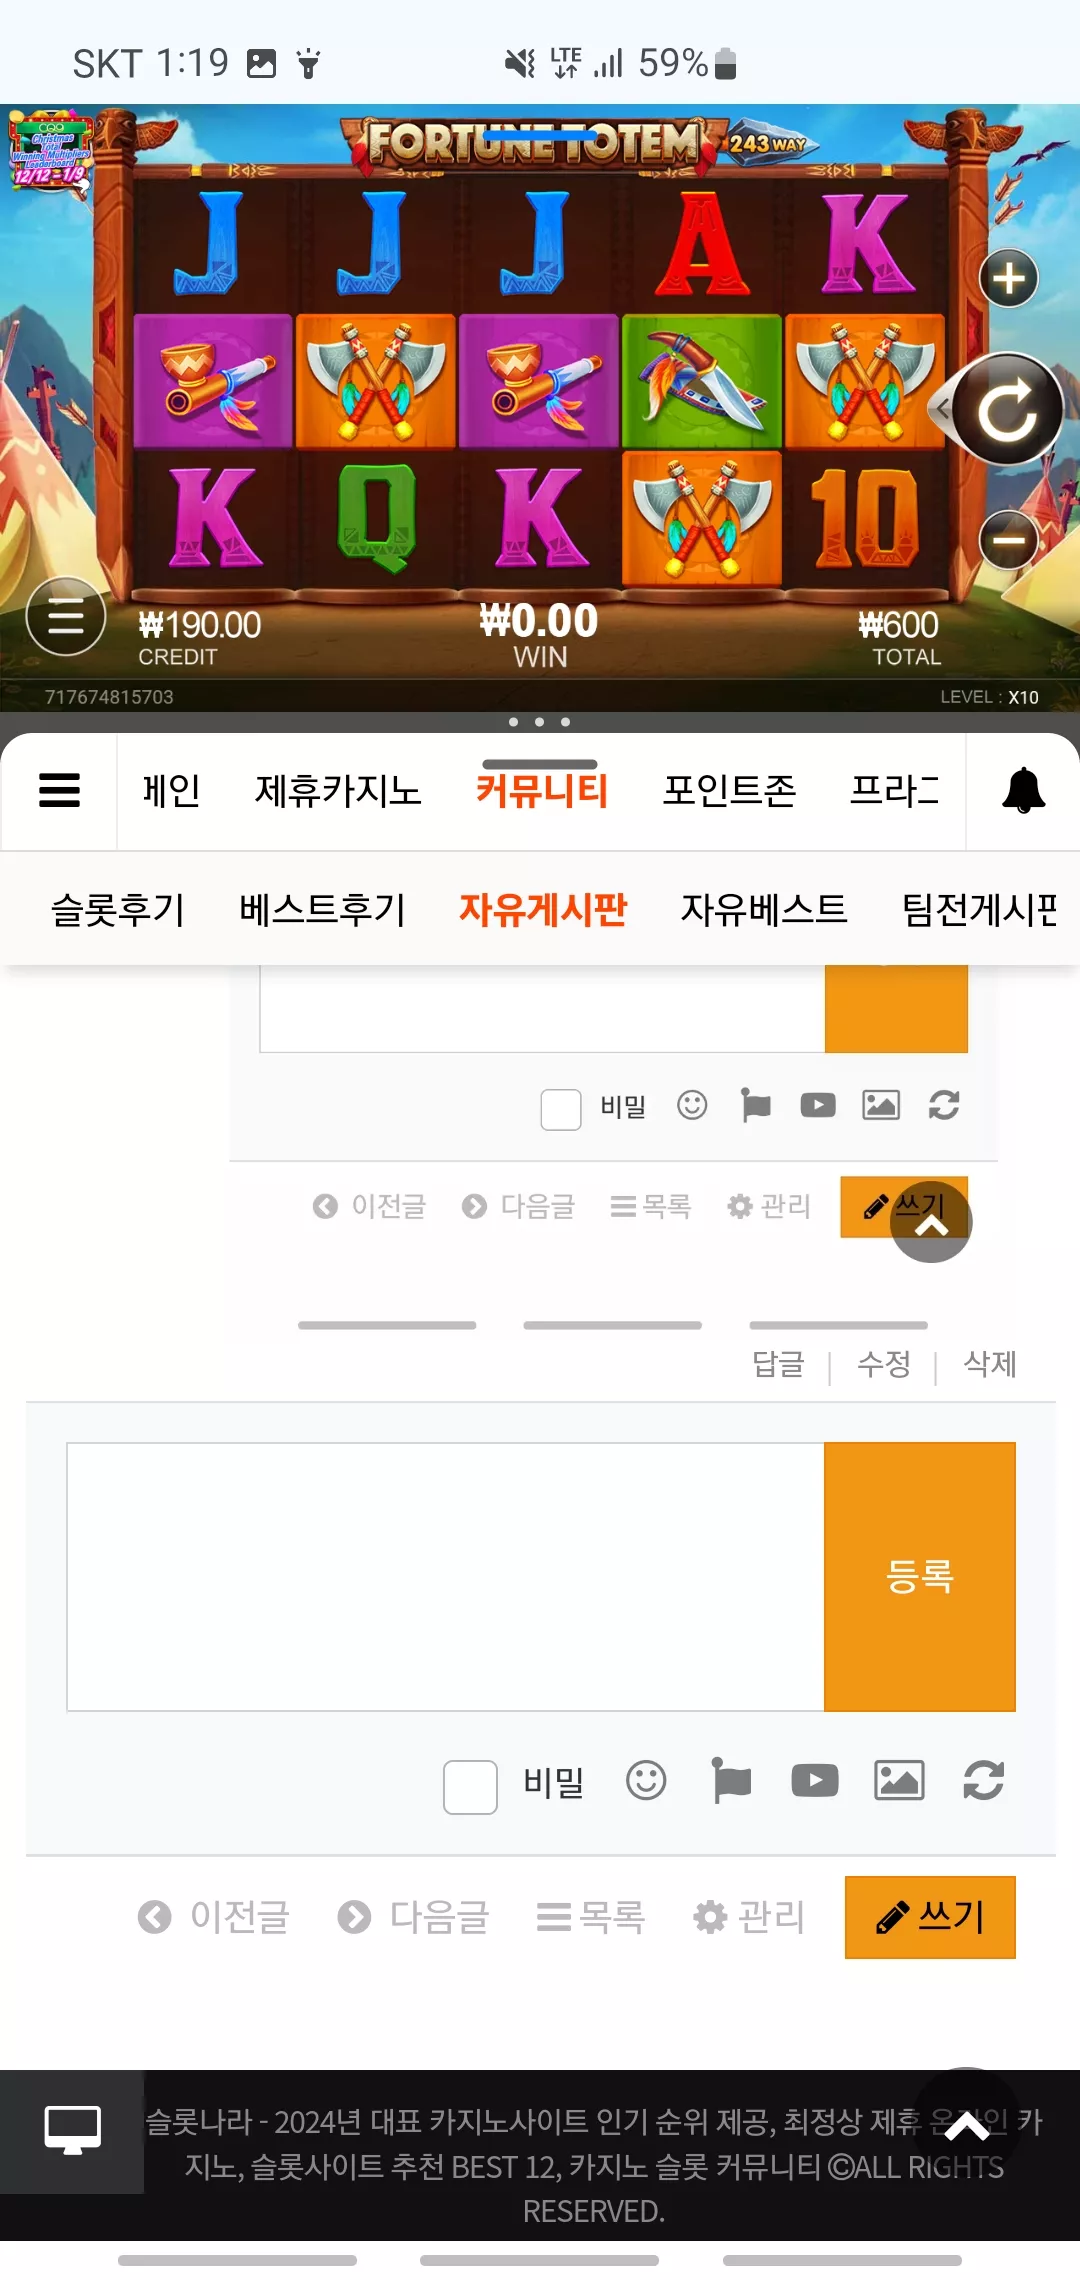Open the site hamburger menu

pyautogui.click(x=59, y=790)
